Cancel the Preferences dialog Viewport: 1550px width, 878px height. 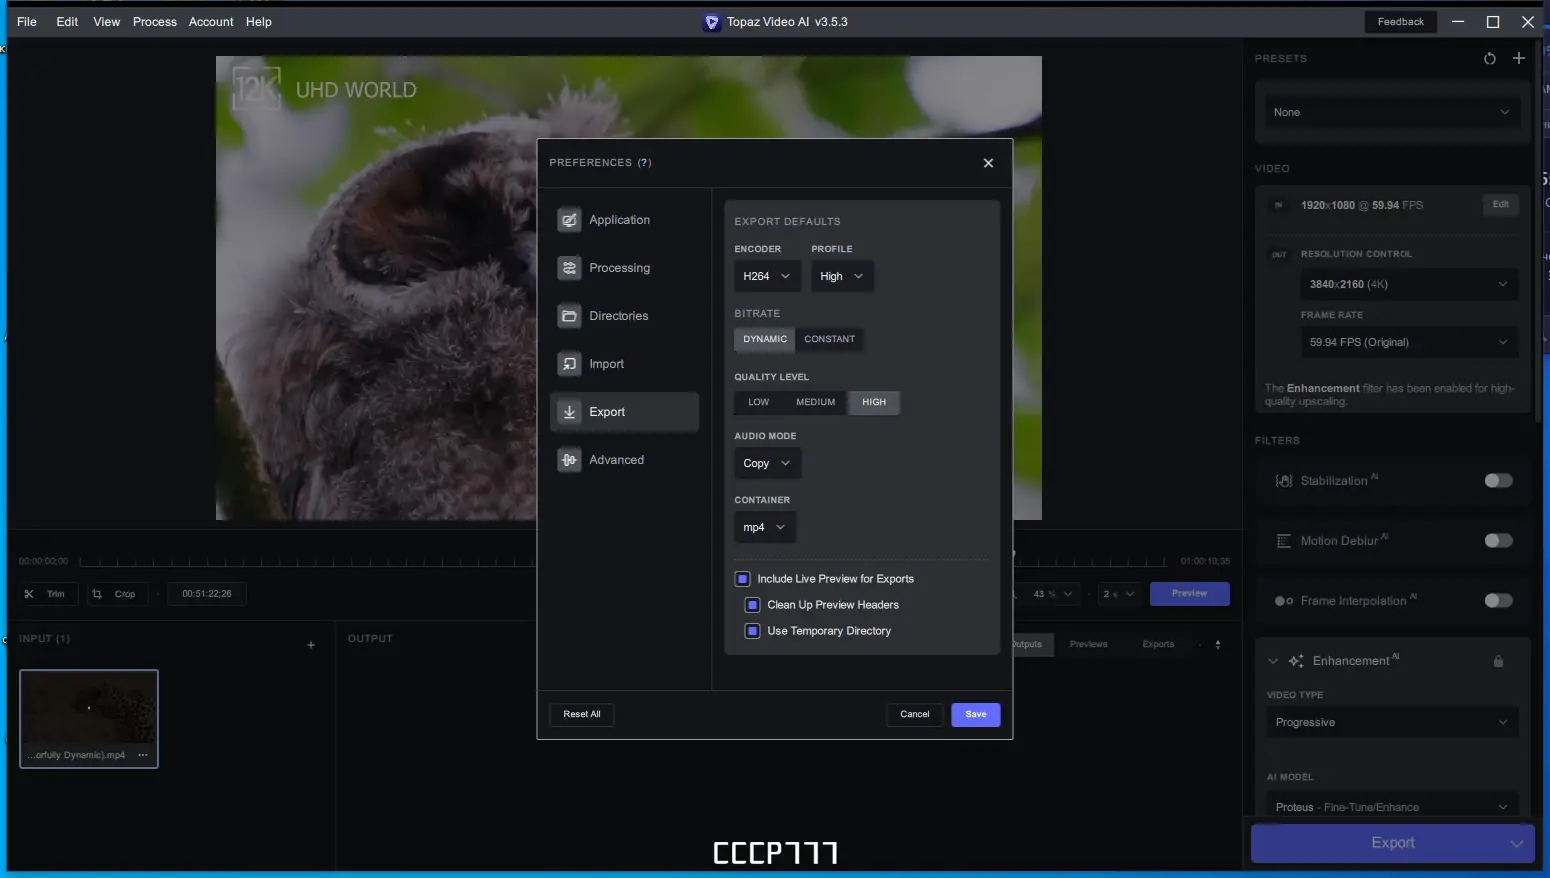915,714
